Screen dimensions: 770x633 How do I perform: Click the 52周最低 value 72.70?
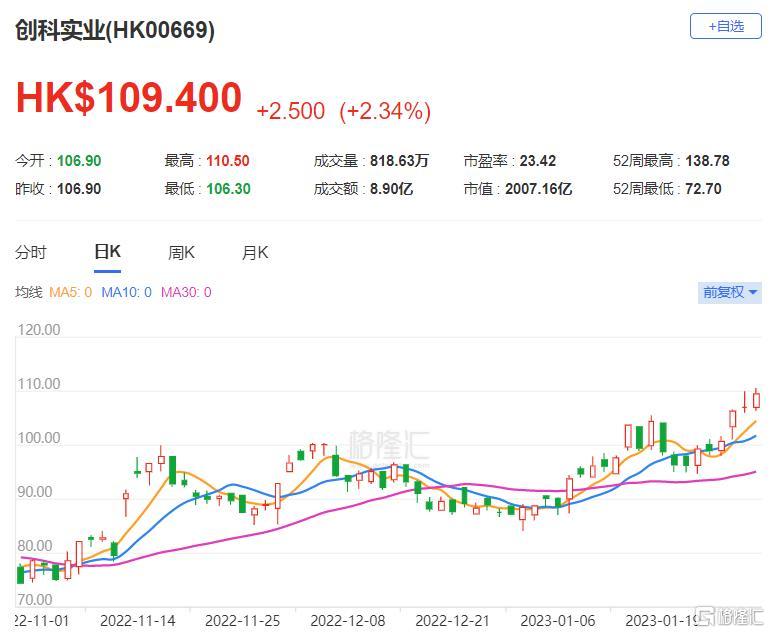tap(703, 189)
